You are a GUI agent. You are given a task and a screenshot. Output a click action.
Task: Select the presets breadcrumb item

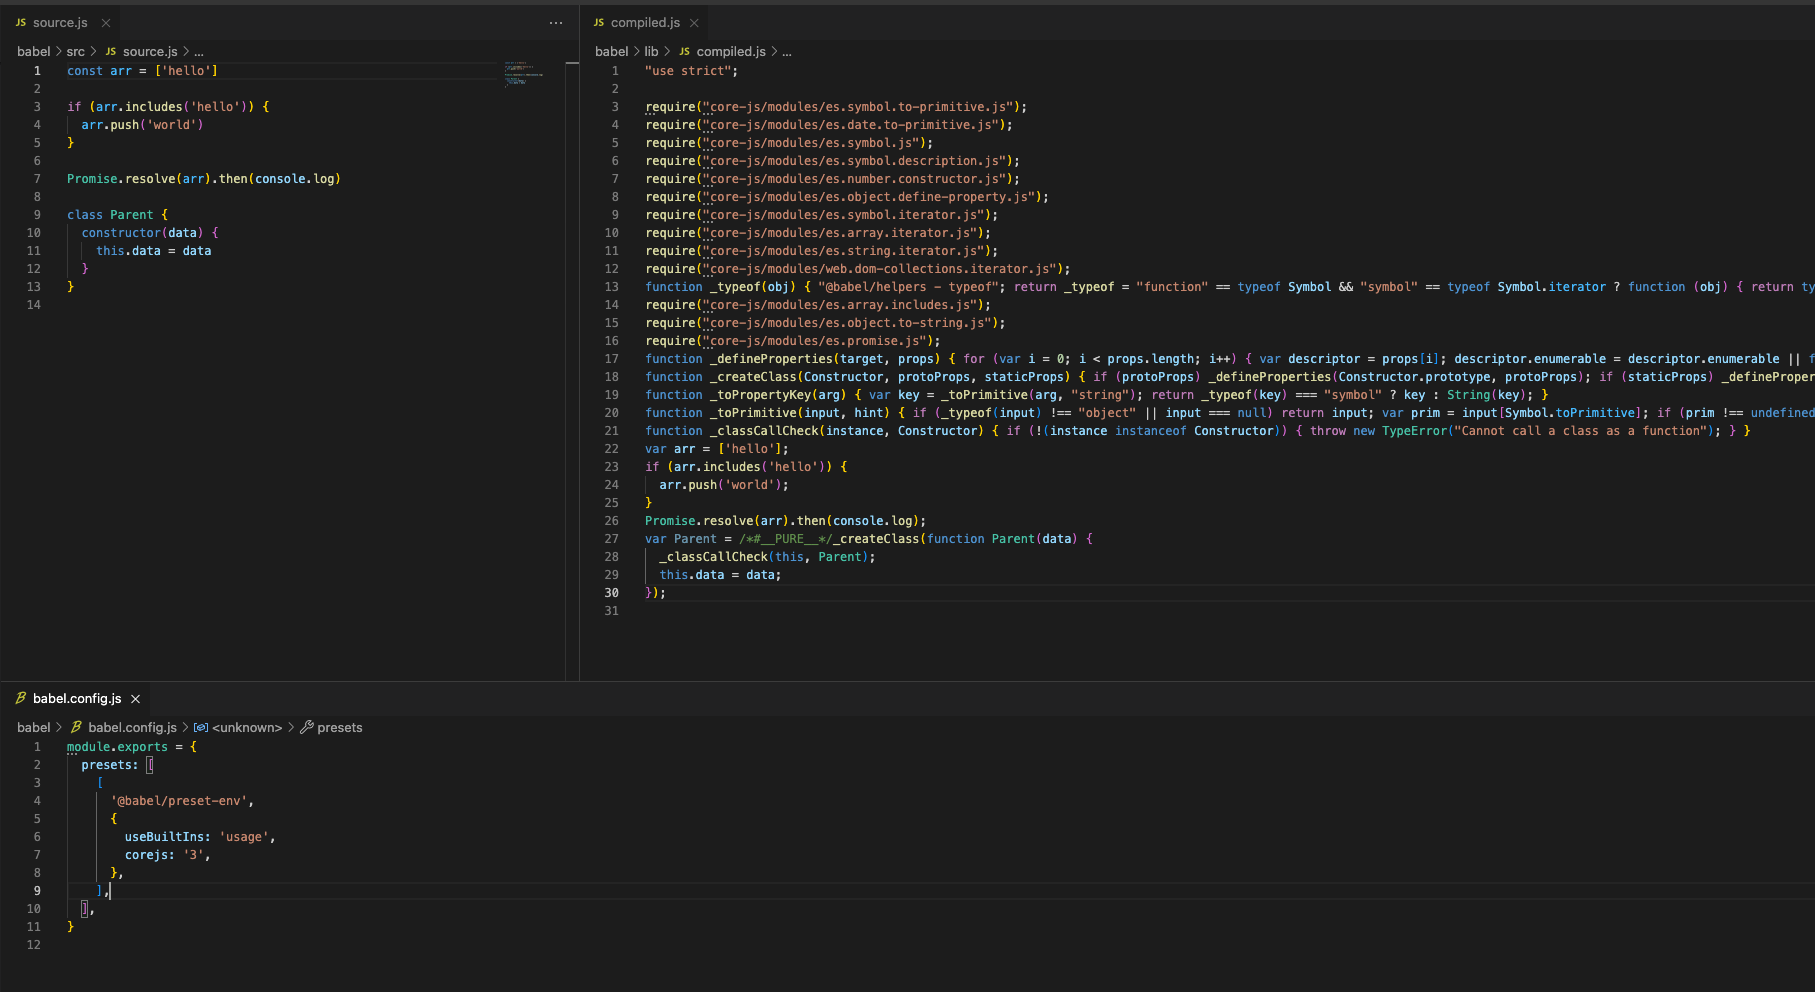pyautogui.click(x=340, y=727)
